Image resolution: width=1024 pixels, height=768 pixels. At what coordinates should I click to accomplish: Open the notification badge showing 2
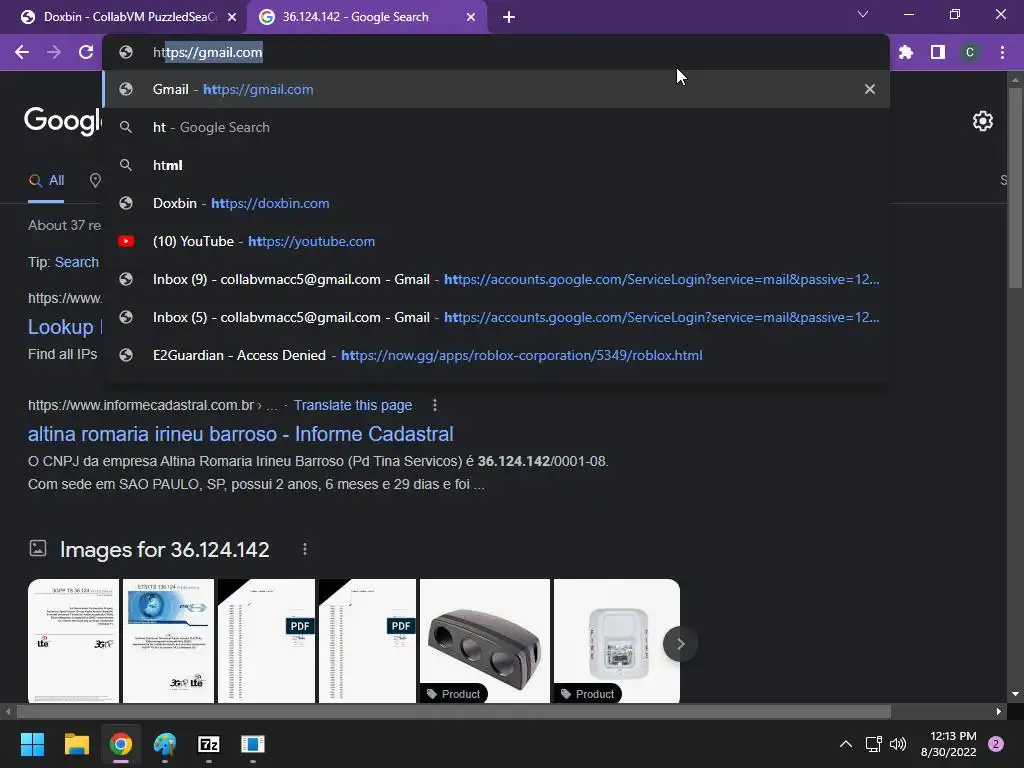(x=996, y=744)
